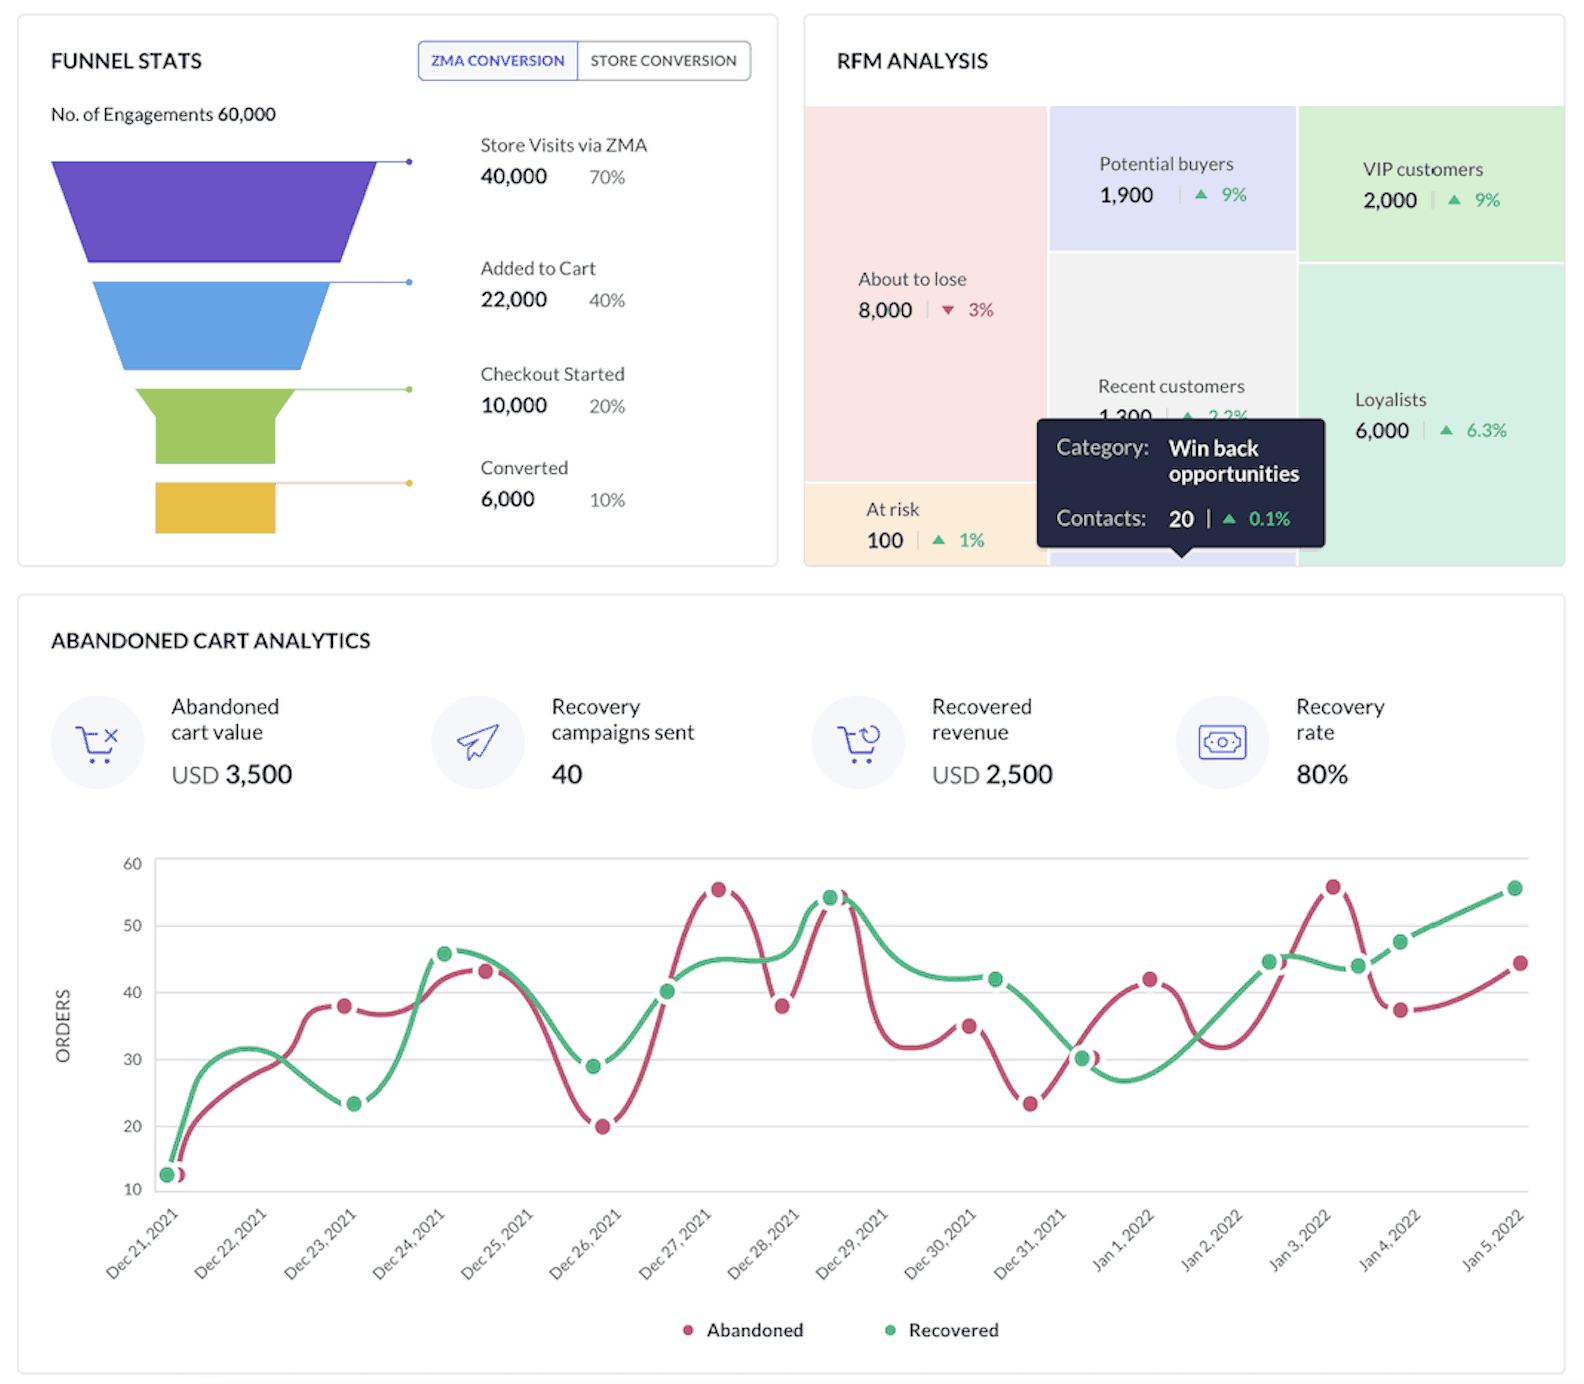Click the 20% checkout started percentage

tap(607, 407)
